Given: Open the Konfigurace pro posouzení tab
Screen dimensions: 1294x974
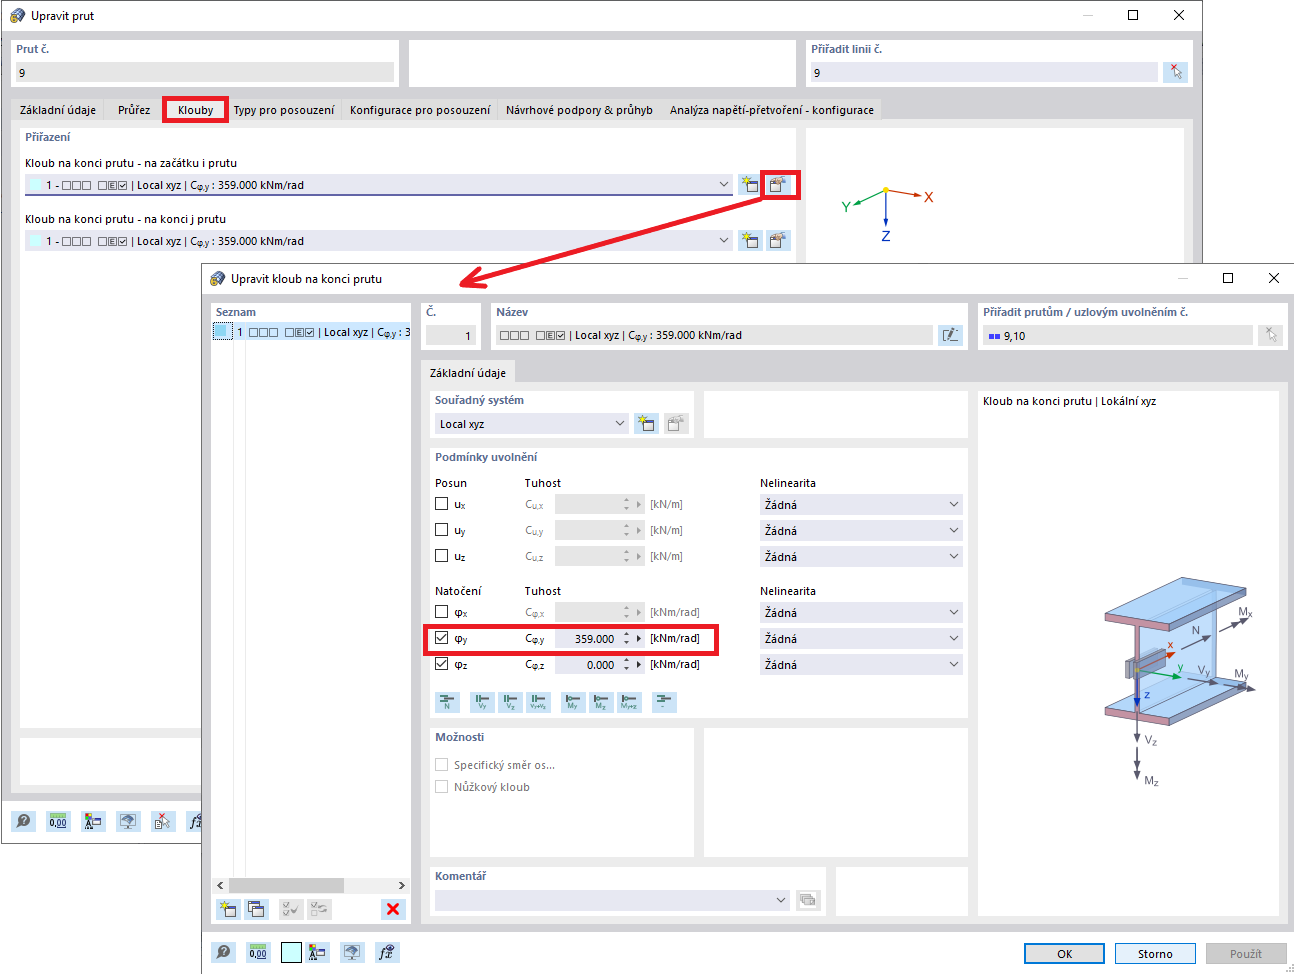Looking at the screenshot, I should point(420,110).
